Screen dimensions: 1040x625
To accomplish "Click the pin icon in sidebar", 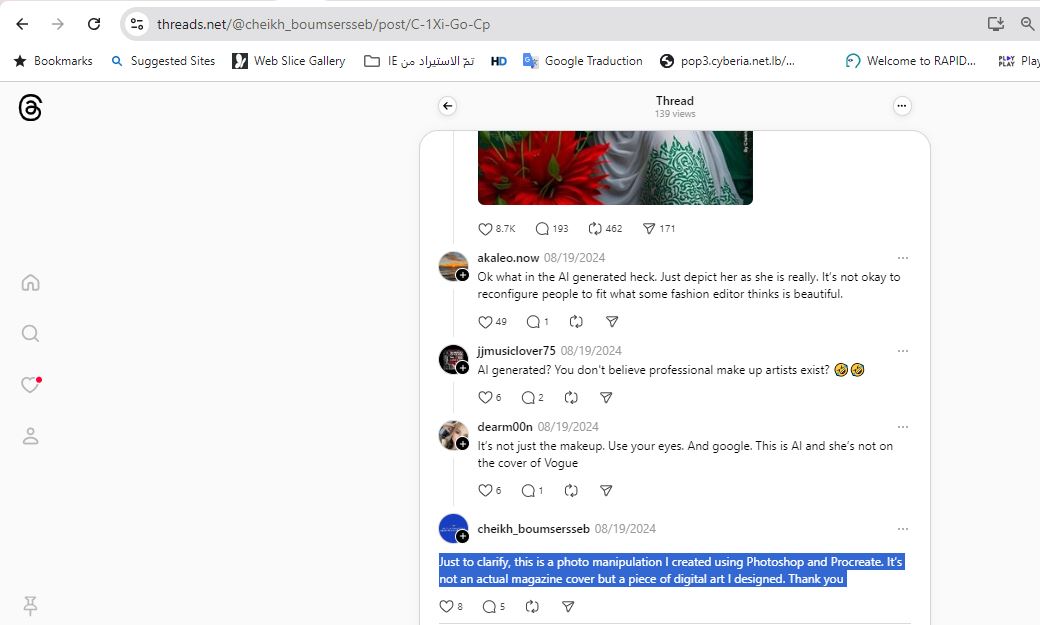I will pos(30,605).
